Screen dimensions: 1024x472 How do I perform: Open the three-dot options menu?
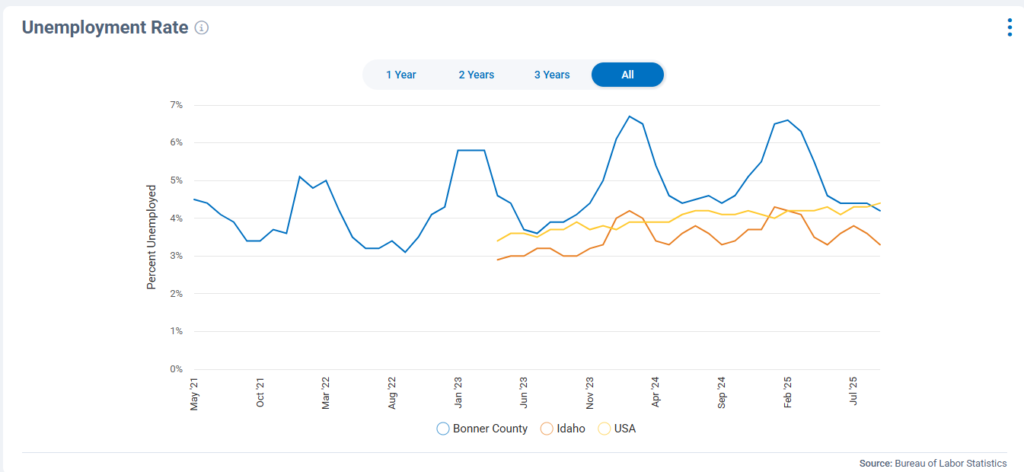1009,28
